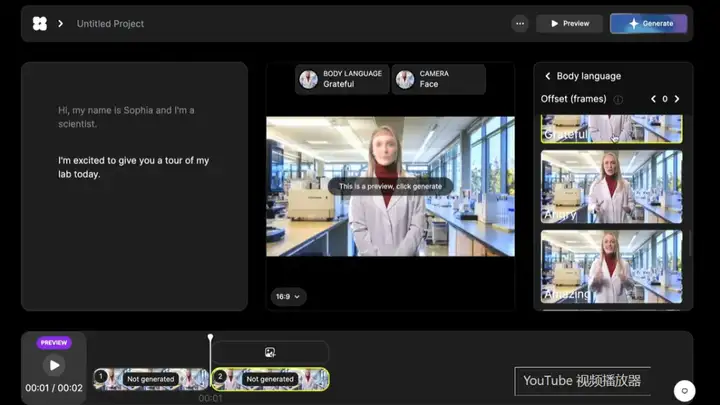The image size is (720, 405).
Task: Click the 00:01 / 00:02 time display
Action: point(54,388)
